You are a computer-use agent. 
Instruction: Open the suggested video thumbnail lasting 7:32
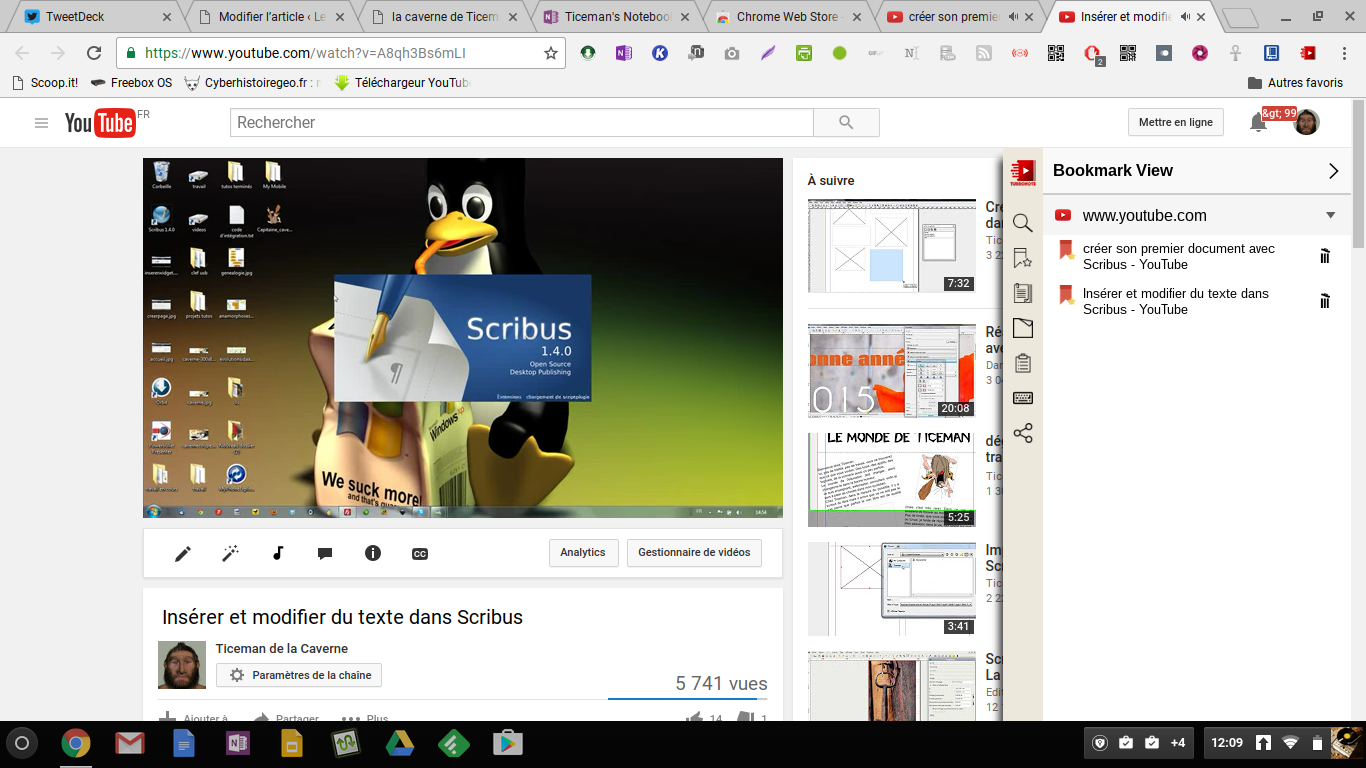point(891,245)
